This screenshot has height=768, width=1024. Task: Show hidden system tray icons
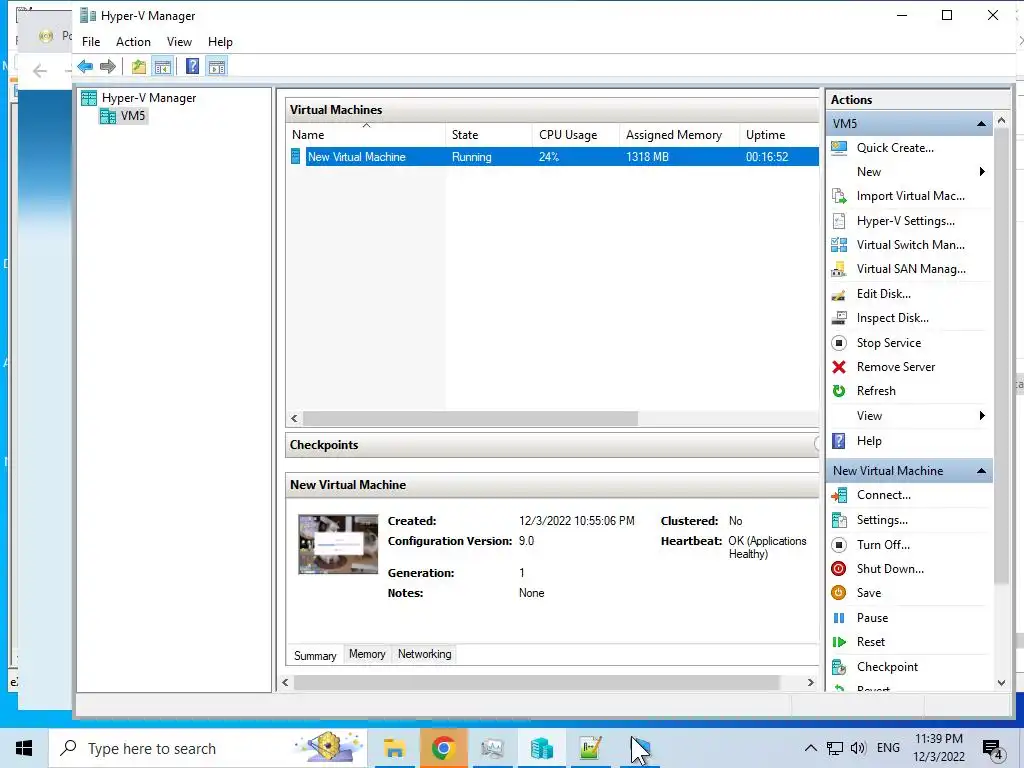[810, 748]
